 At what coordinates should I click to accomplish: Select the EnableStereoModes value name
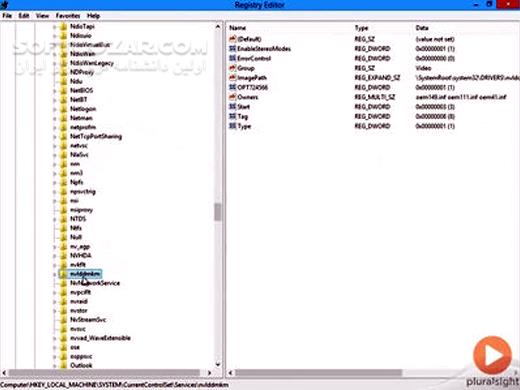tap(264, 49)
